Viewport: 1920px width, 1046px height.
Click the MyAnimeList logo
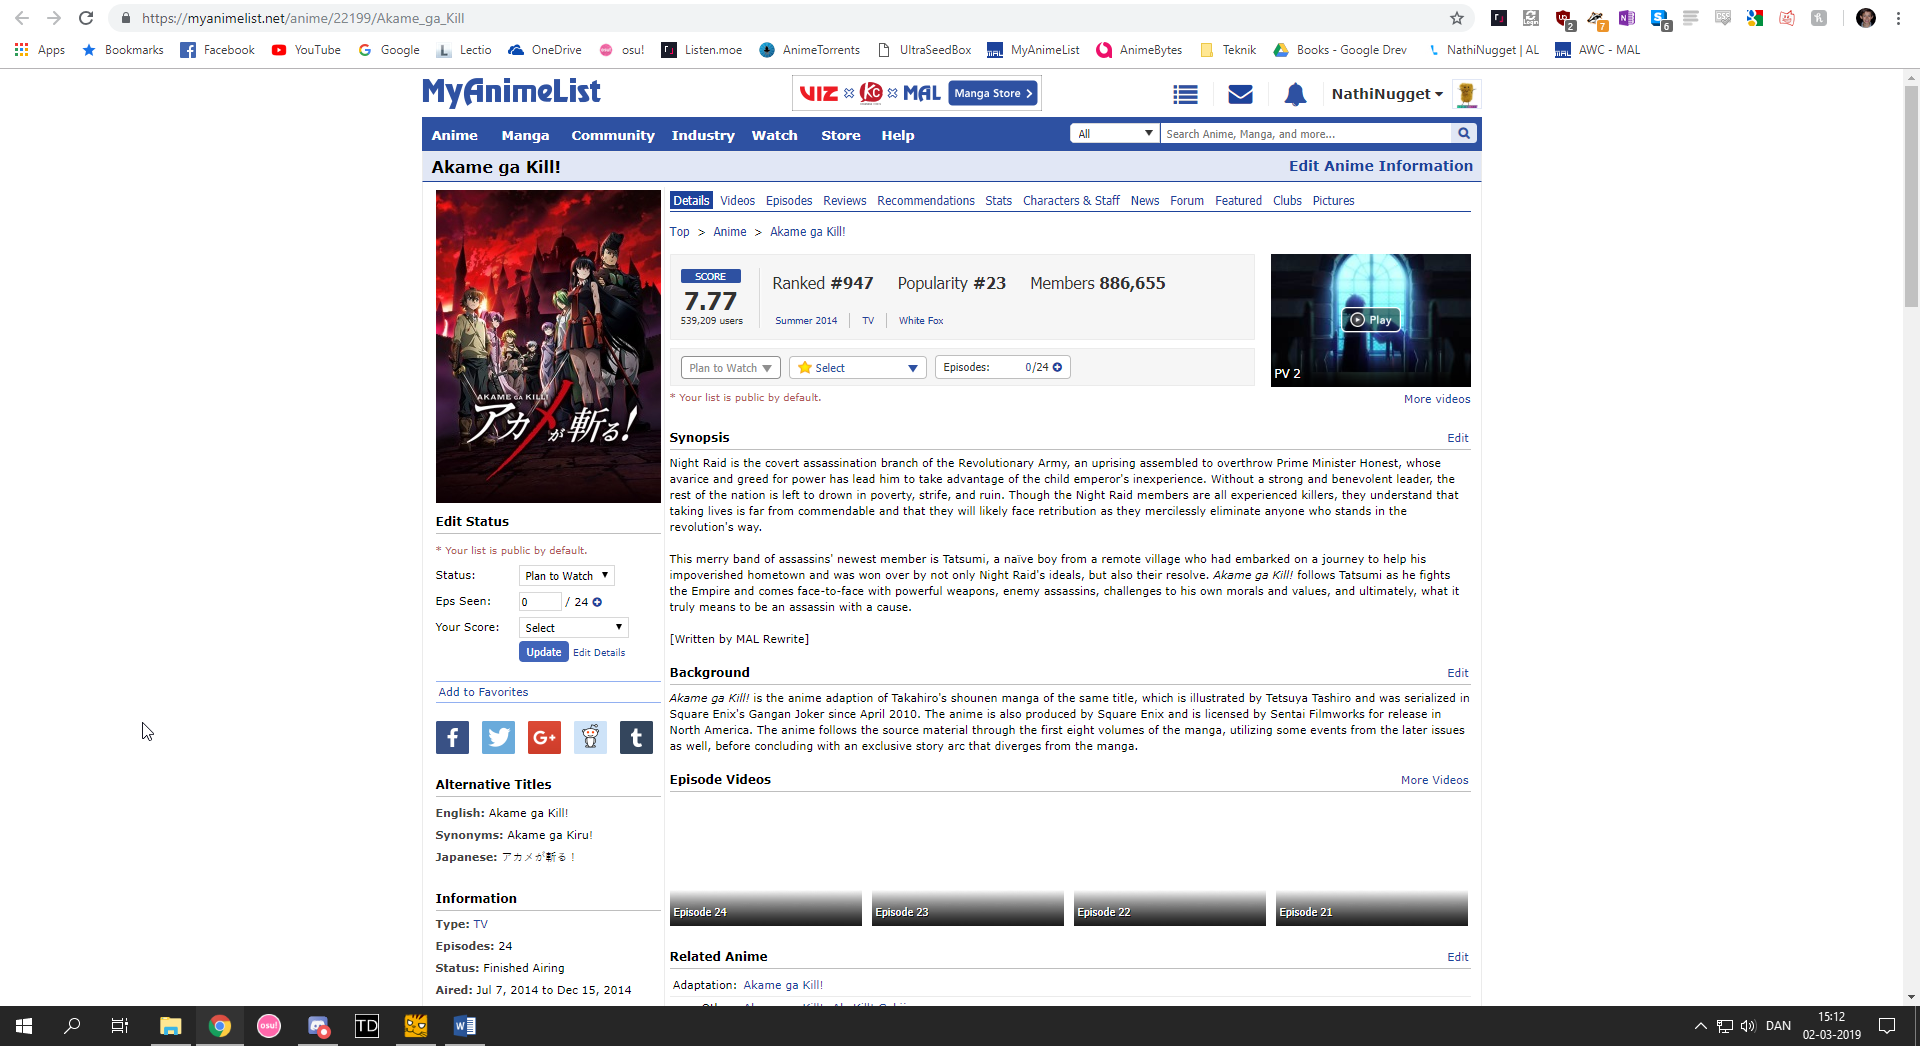511,92
